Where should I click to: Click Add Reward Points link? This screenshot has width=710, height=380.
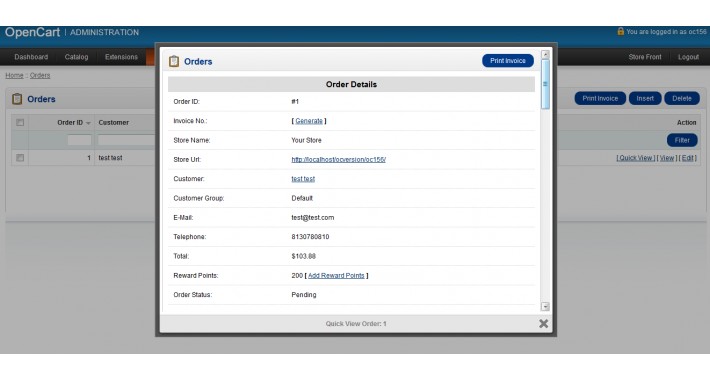[x=336, y=275]
